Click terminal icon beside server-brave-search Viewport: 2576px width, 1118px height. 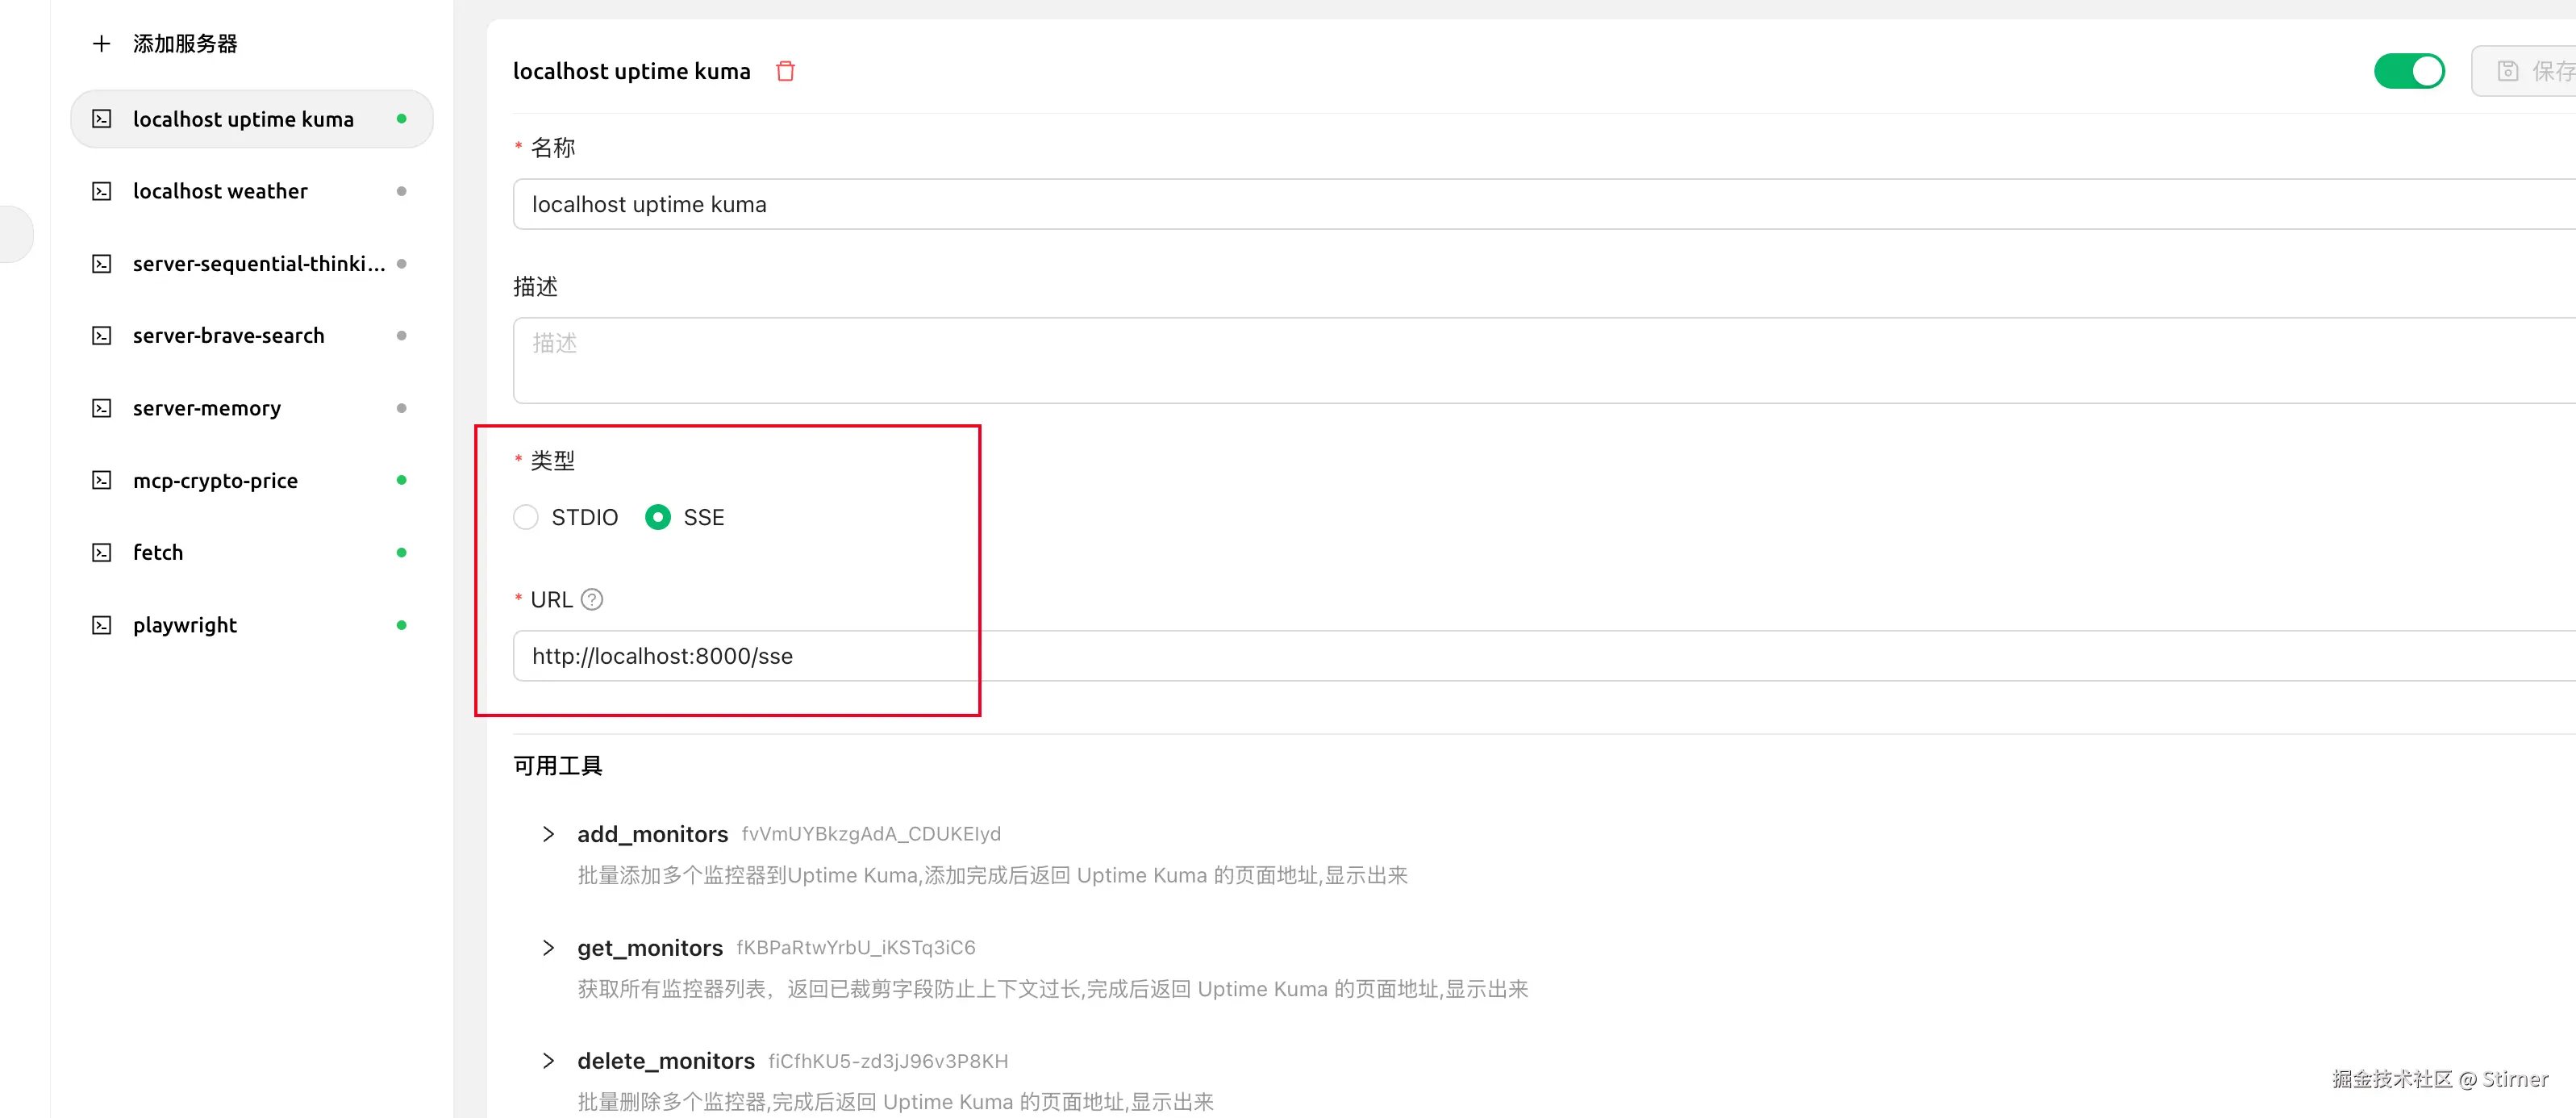pos(101,336)
